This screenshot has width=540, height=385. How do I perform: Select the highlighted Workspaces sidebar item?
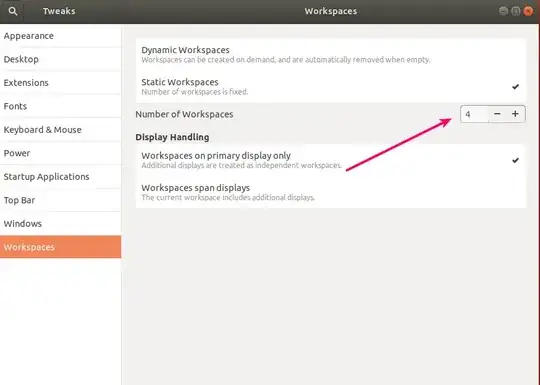click(x=60, y=247)
